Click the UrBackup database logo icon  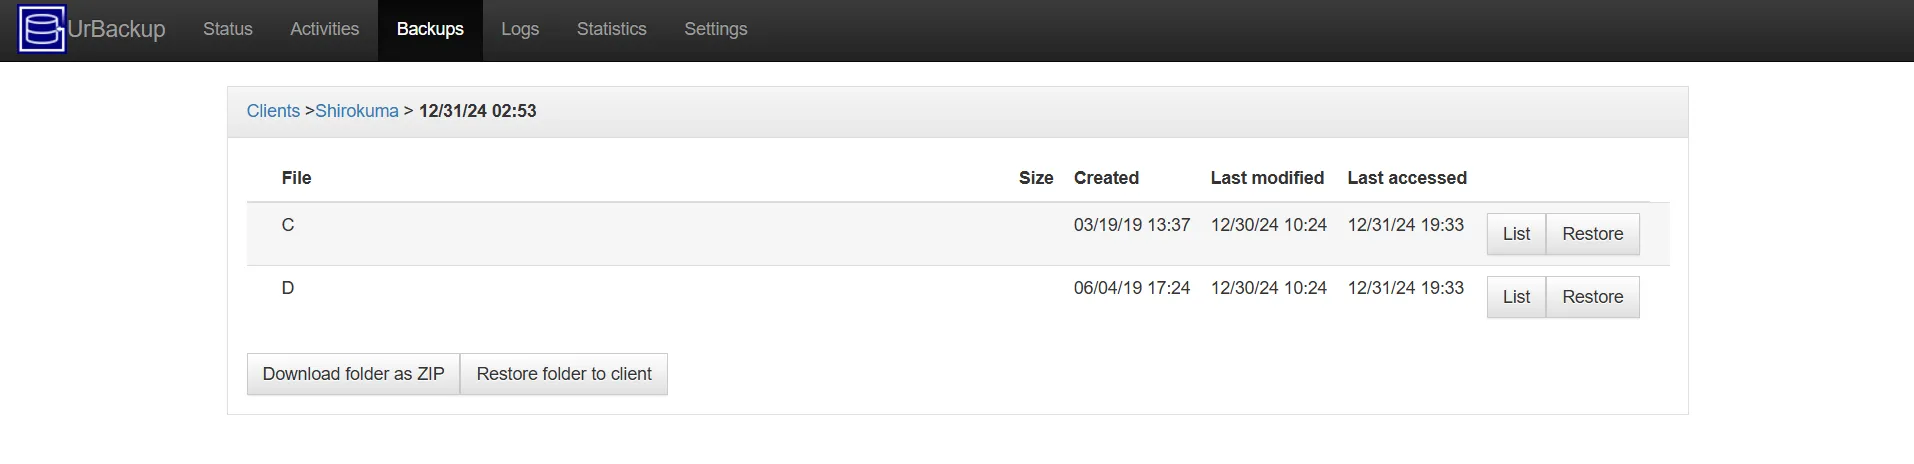click(42, 29)
